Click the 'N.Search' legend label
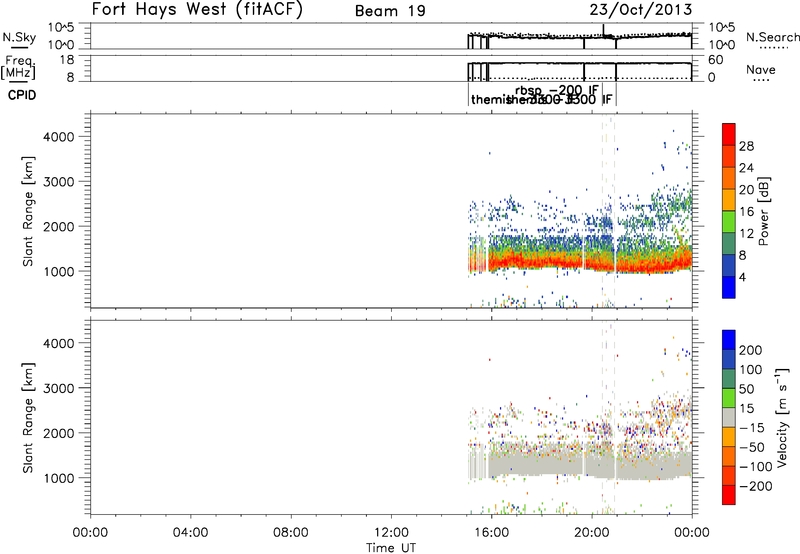 click(772, 37)
